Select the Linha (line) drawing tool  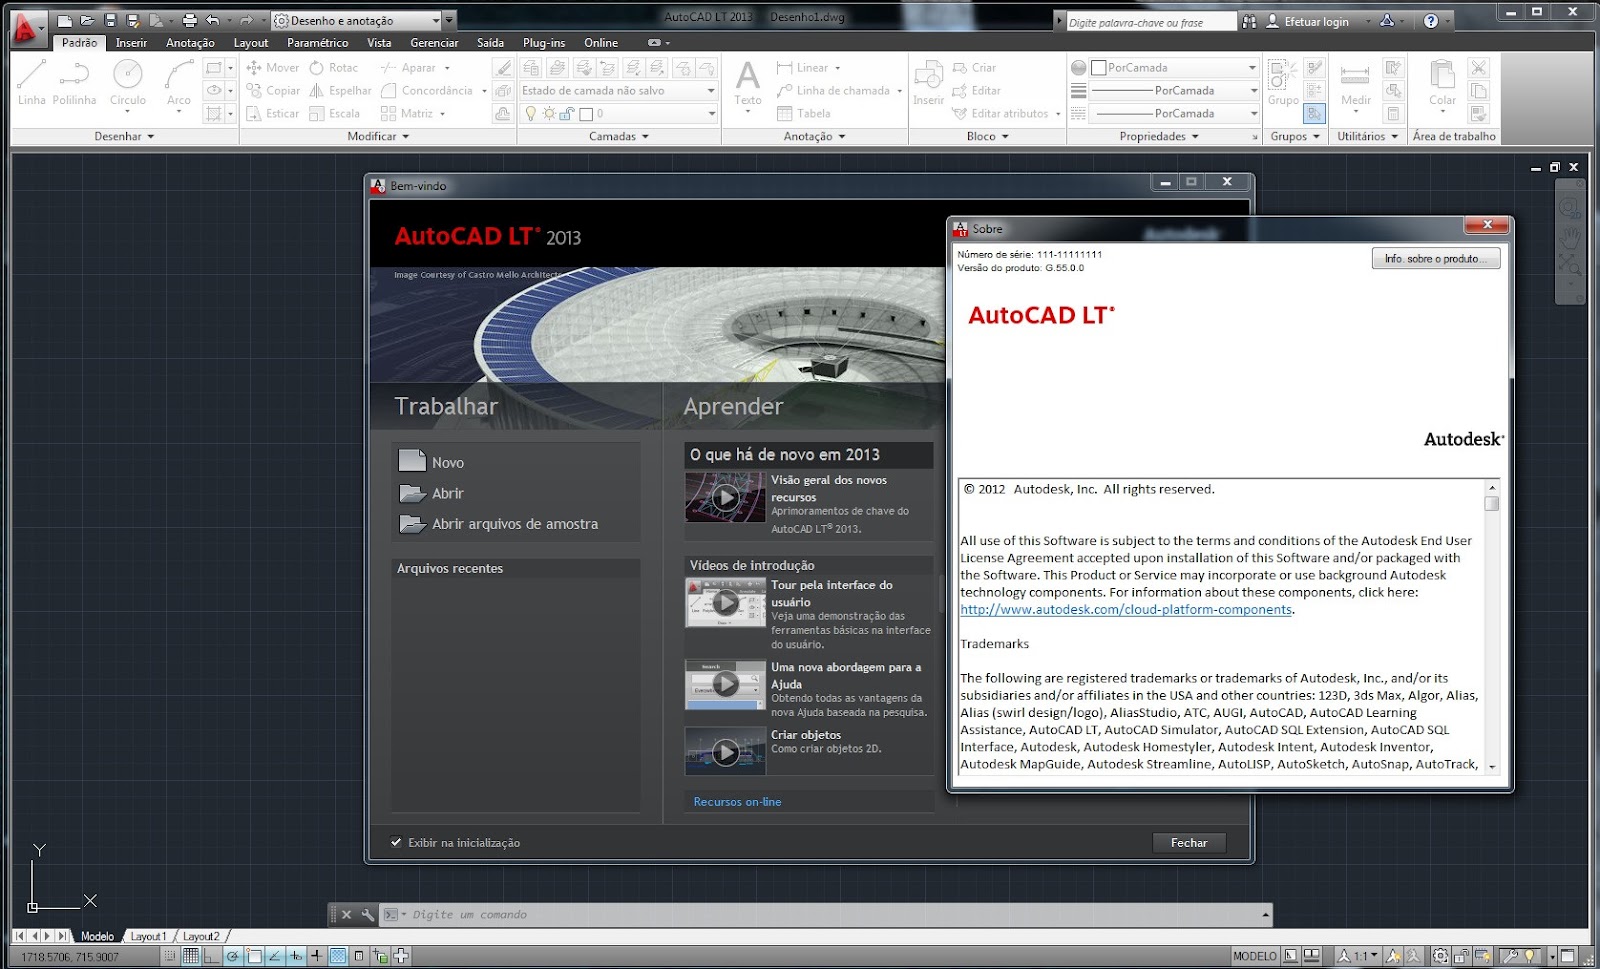(x=31, y=82)
